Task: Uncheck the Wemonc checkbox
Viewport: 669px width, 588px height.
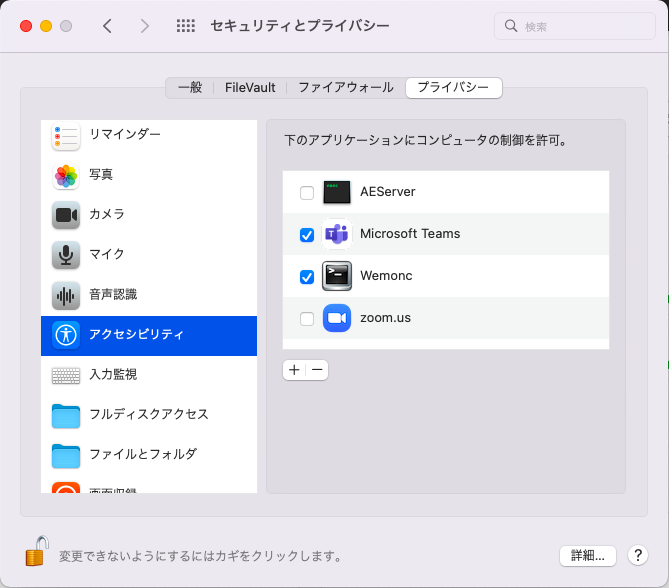Action: tap(307, 277)
